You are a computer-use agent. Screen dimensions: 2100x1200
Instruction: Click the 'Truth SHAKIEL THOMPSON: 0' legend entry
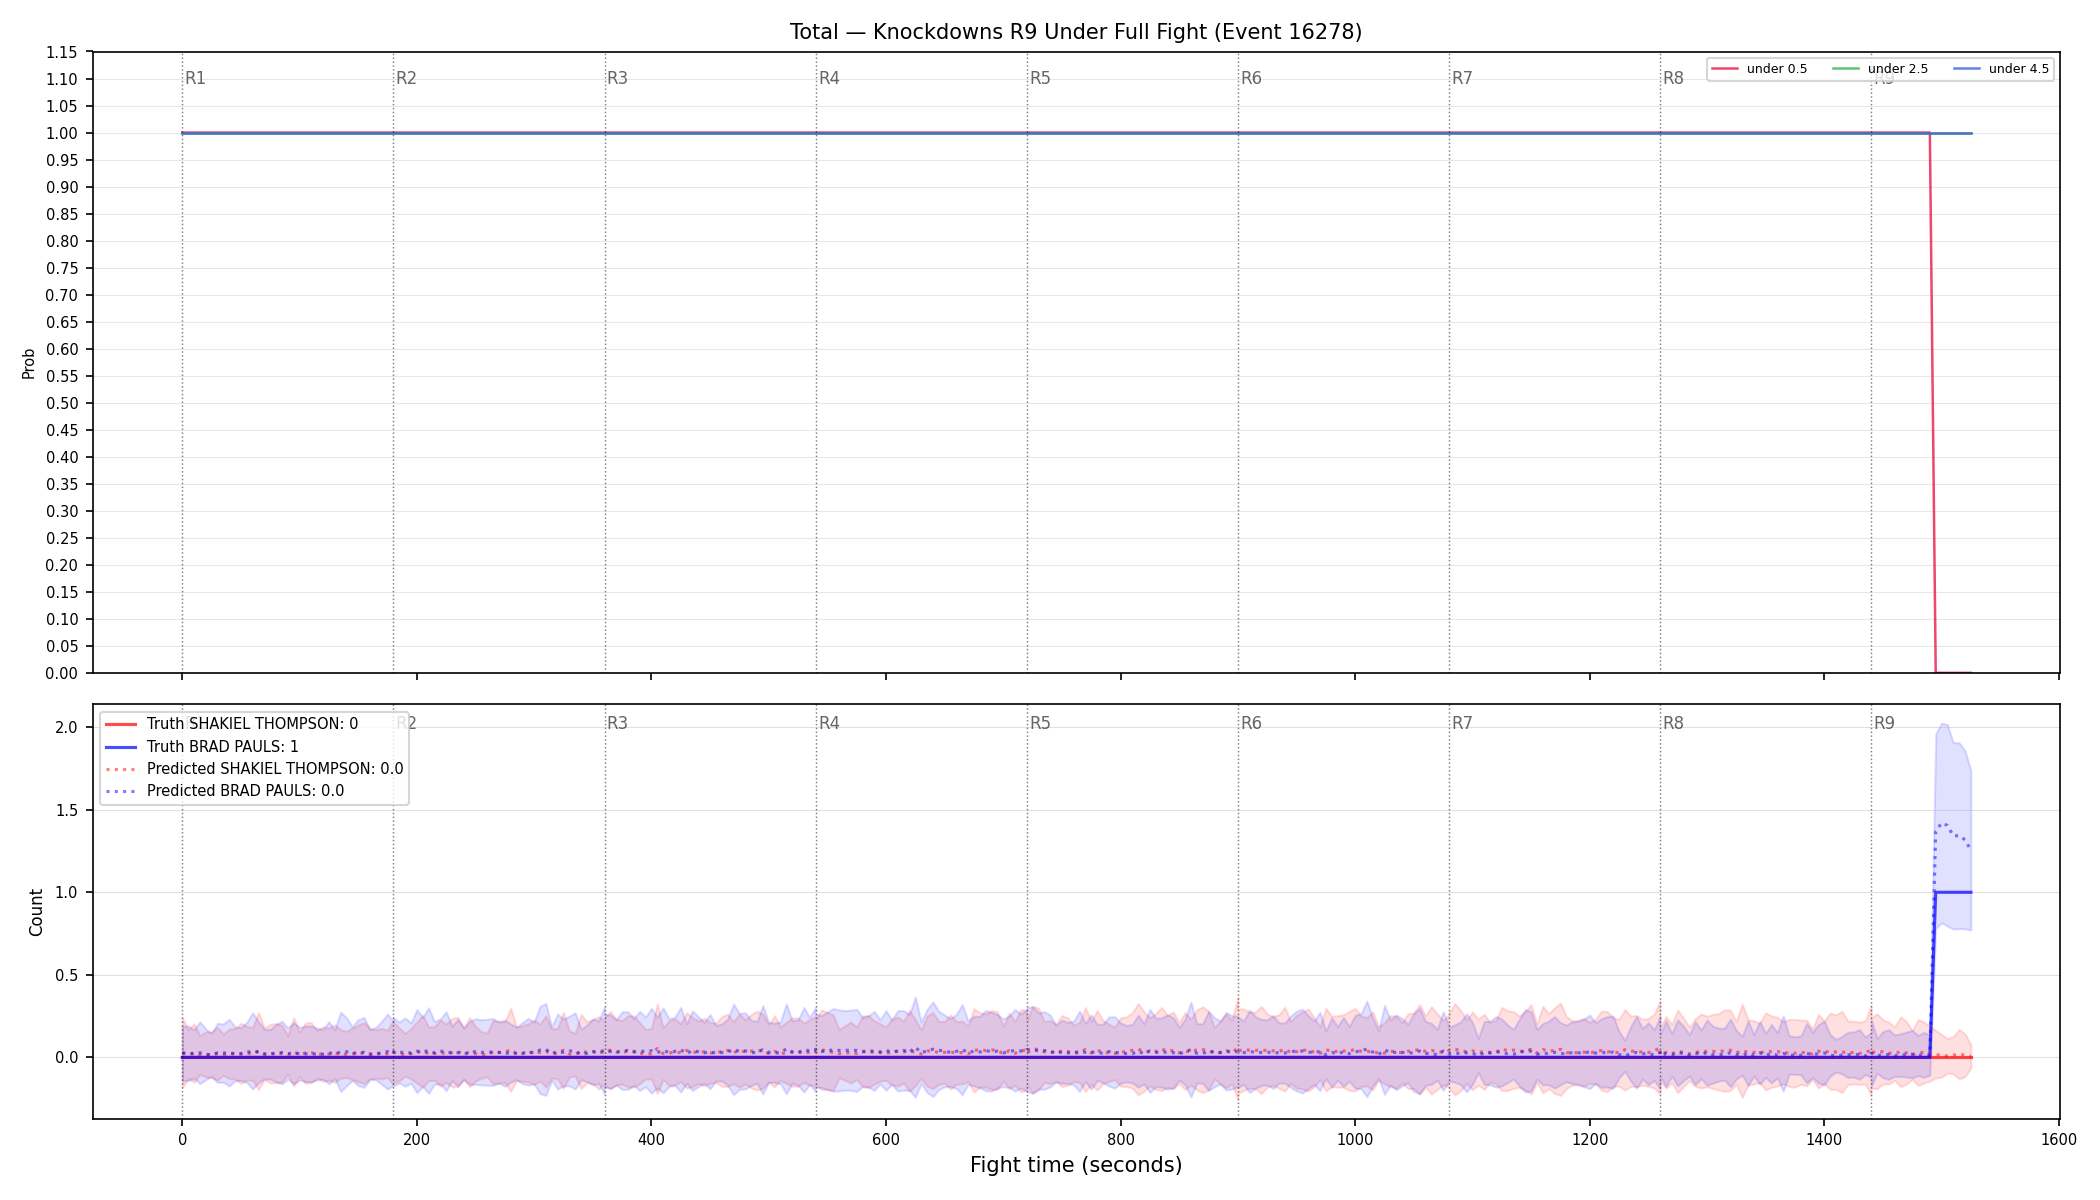click(x=232, y=724)
